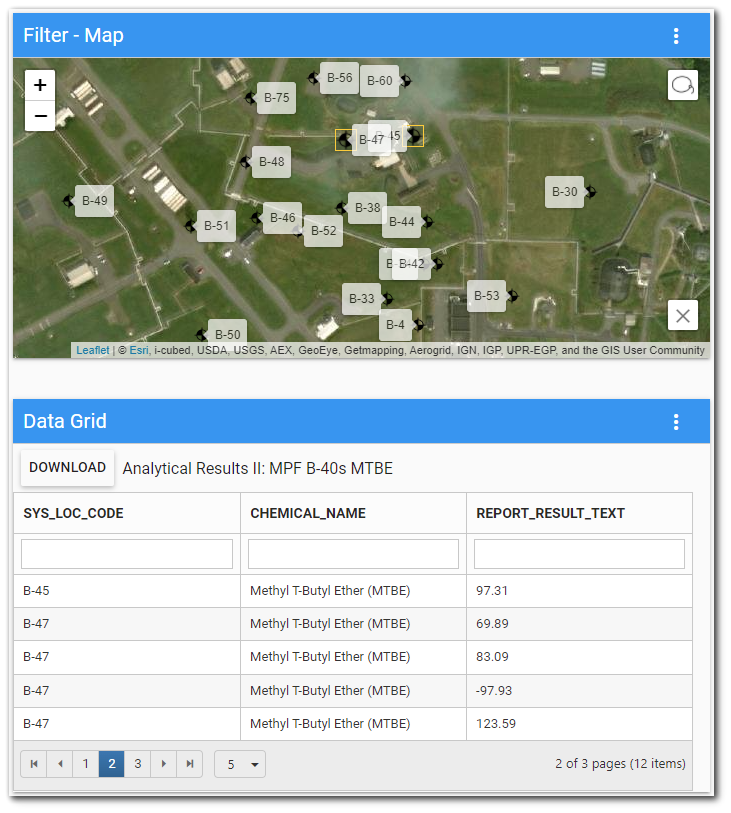Viewport: 731px width, 813px height.
Task: Select the B-53 location marker
Action: [512, 296]
